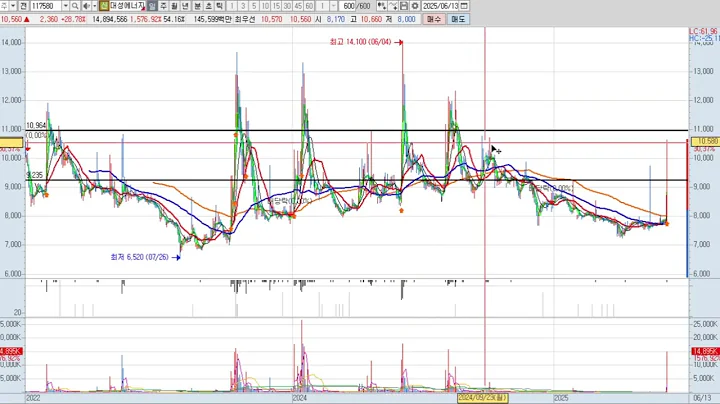The image size is (720, 404).
Task: Select the 월 monthly chart period
Action: (174, 6)
